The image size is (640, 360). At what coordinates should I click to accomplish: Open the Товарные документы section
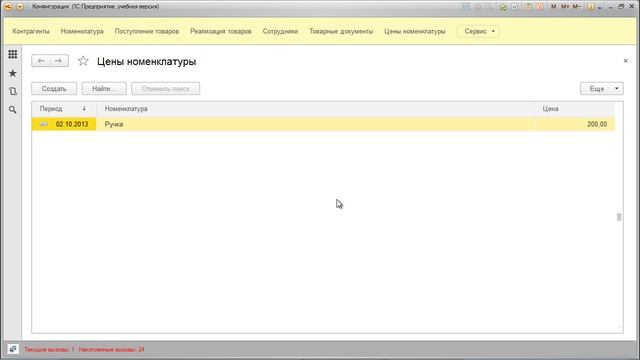[341, 31]
